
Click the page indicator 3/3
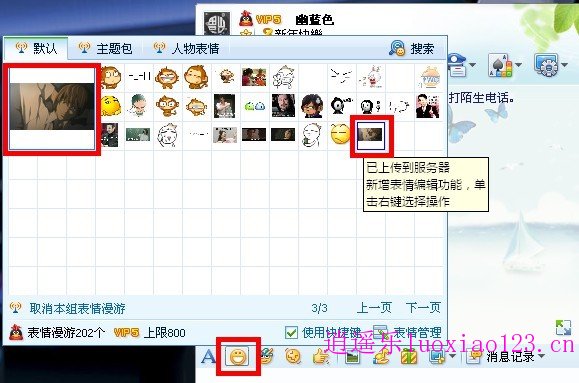point(319,308)
